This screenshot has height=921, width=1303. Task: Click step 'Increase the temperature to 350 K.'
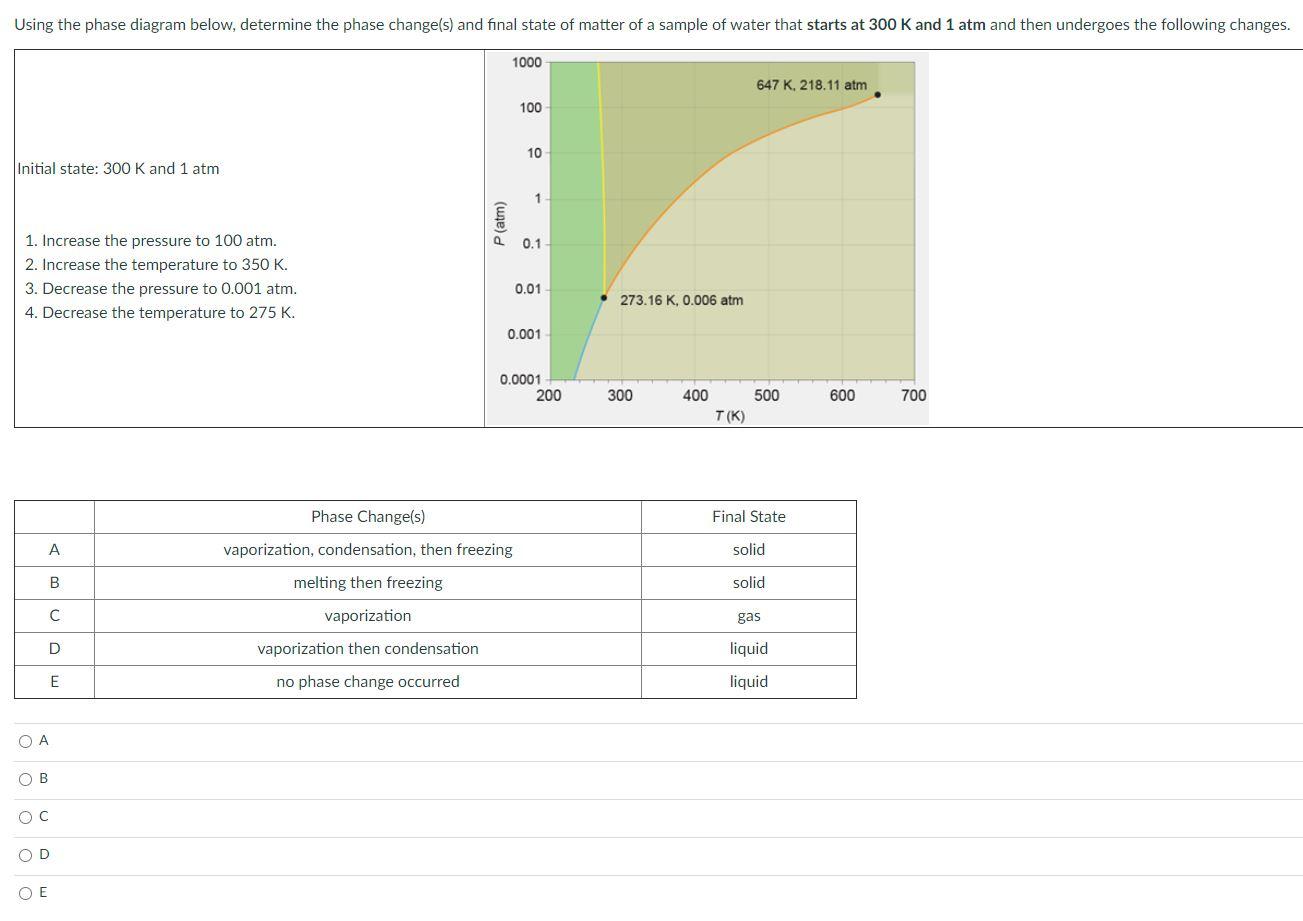[164, 265]
